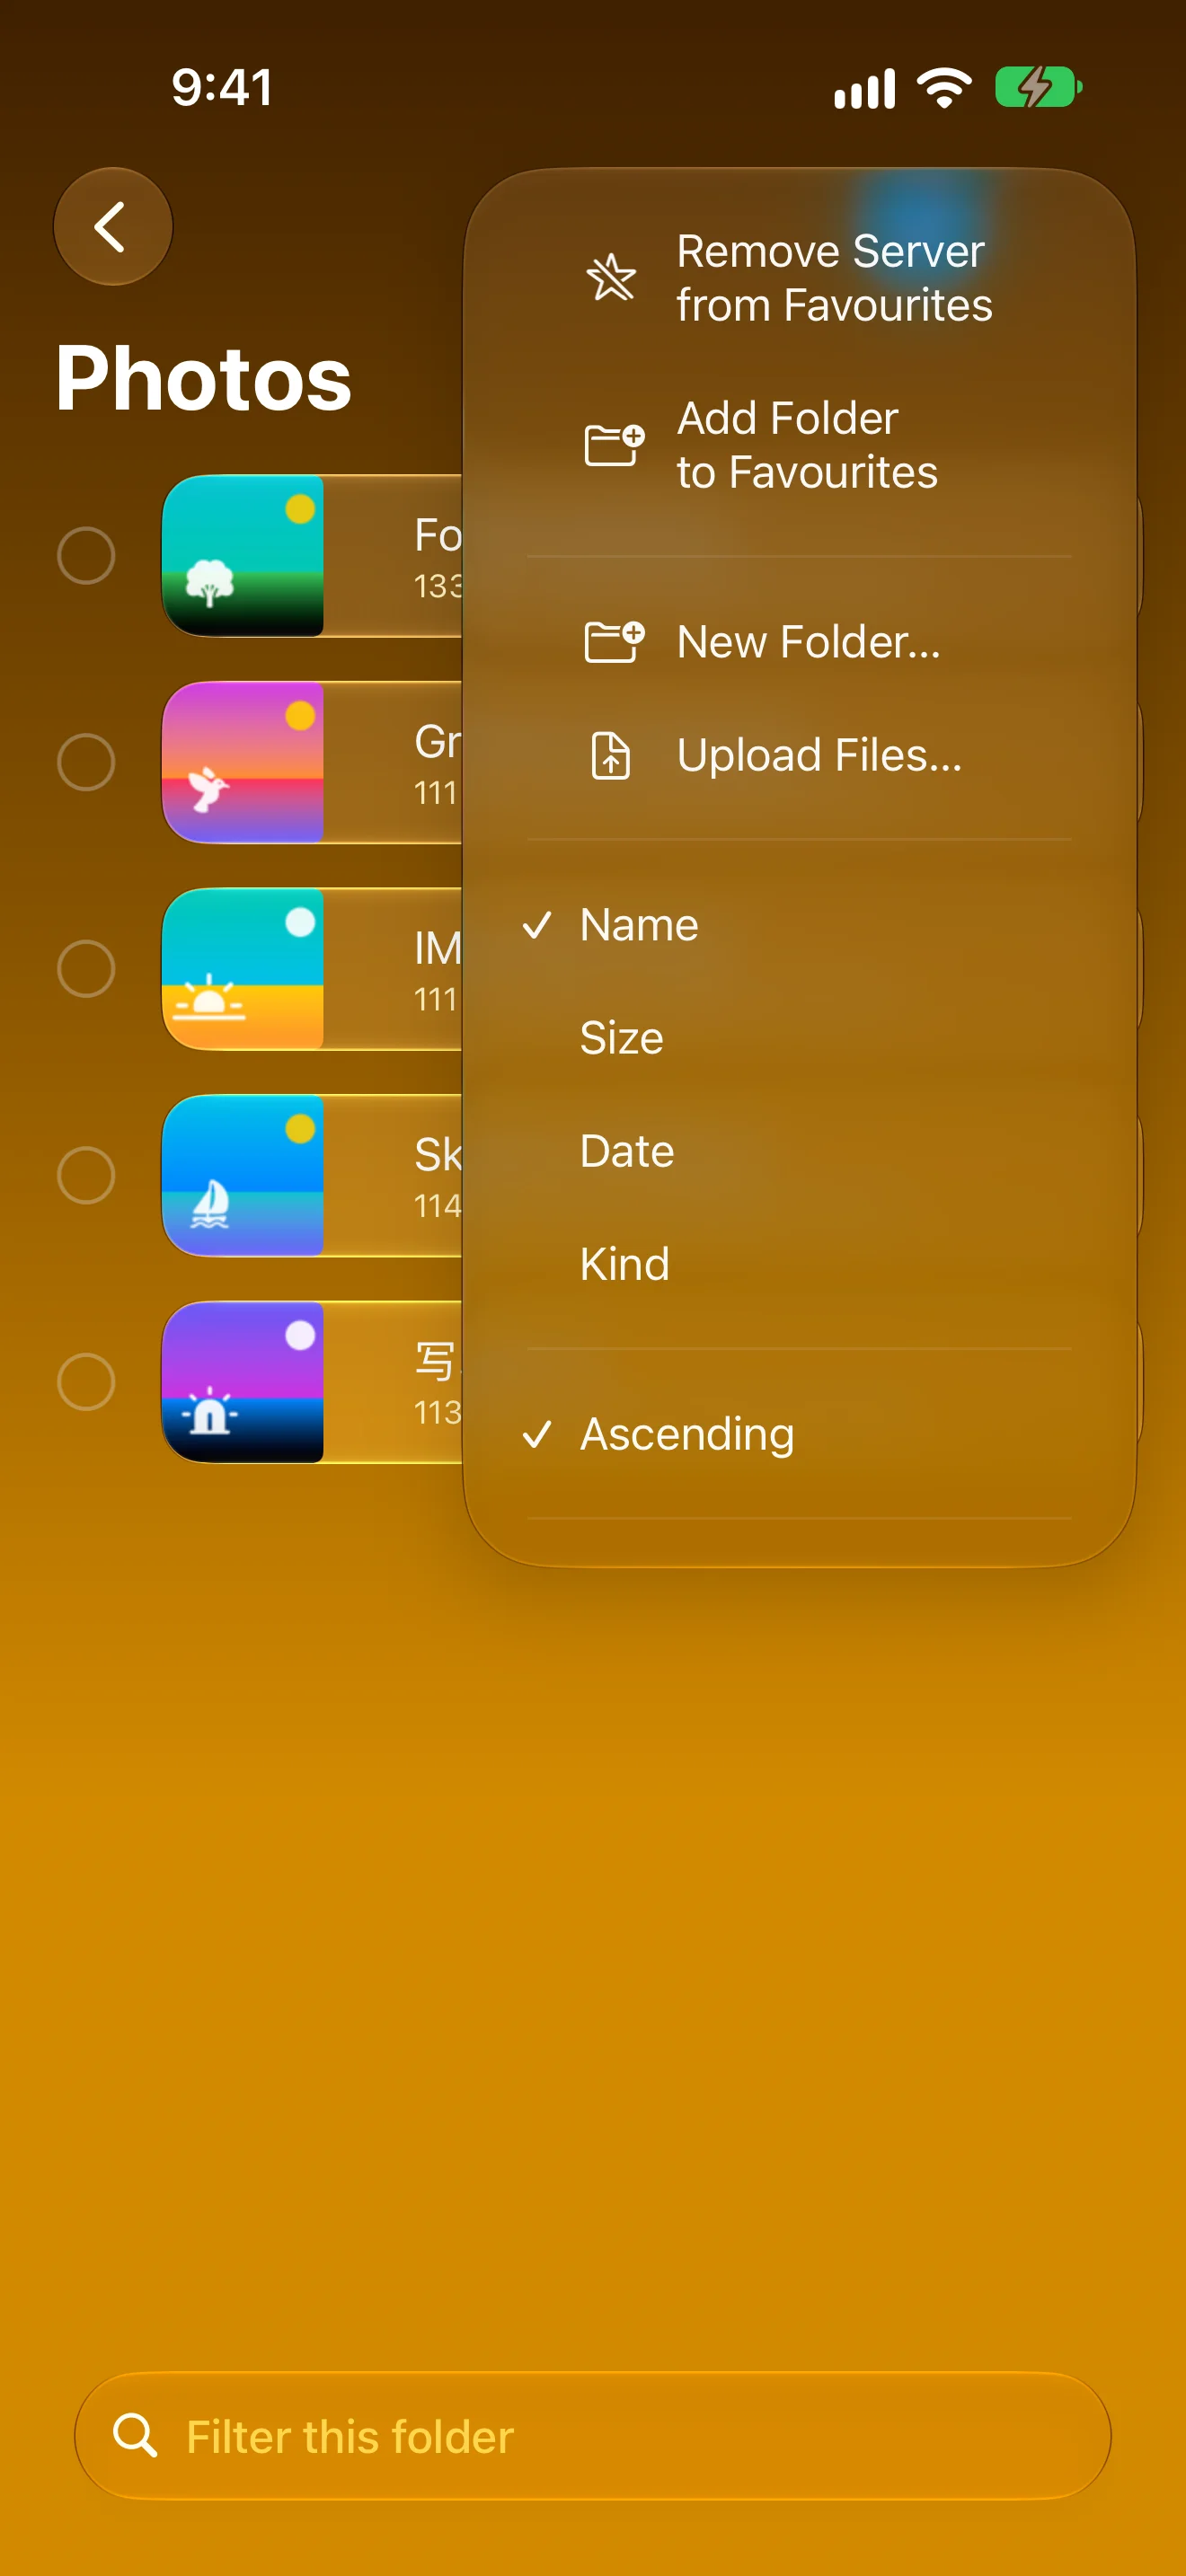Screen dimensions: 1186x2576
Task: Select the row with sailboat thumbnail
Action: (86, 1175)
